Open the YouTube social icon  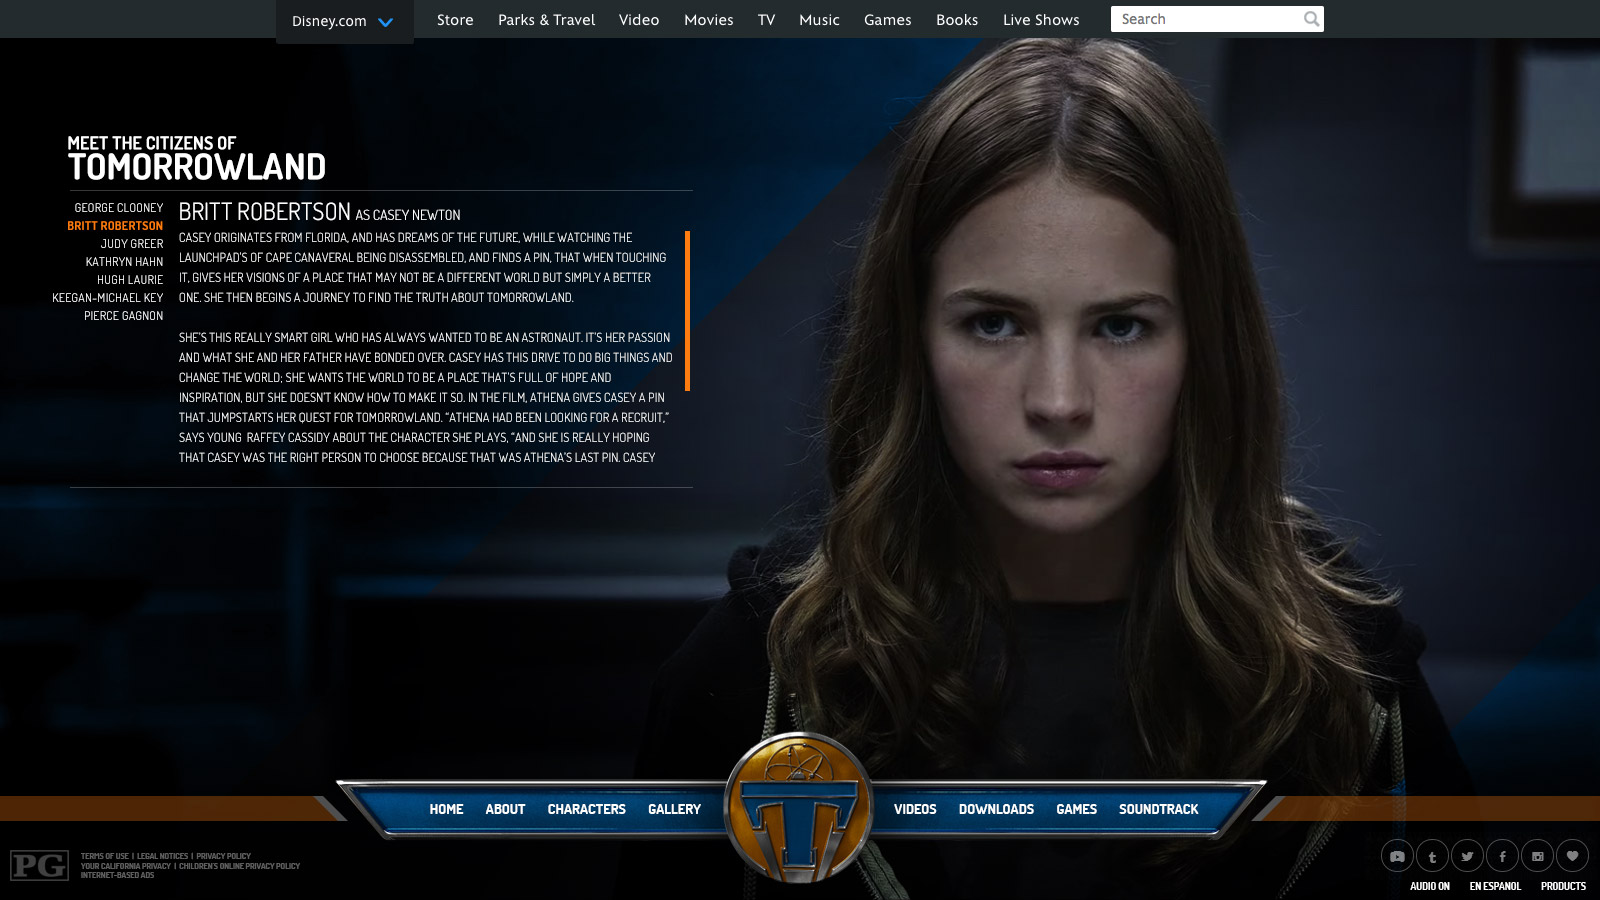click(x=1397, y=856)
